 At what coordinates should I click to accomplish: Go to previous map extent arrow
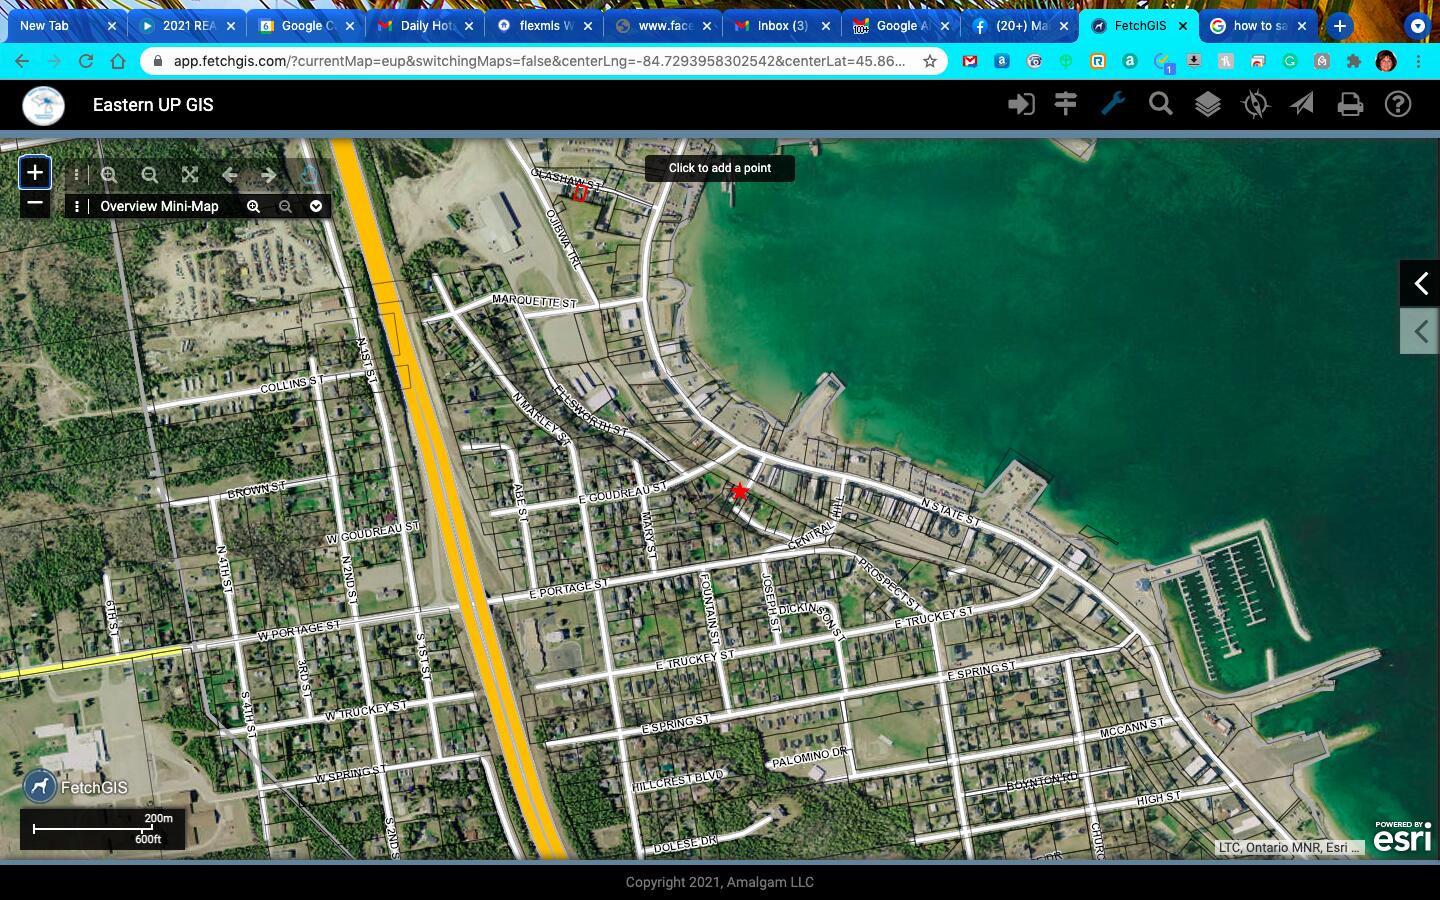[x=230, y=175]
